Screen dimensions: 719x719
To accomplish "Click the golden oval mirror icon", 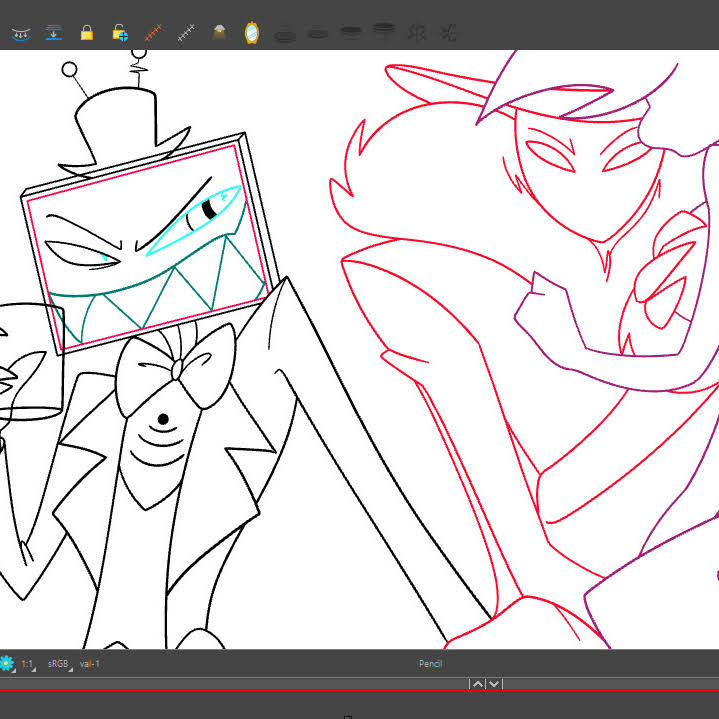I will pos(252,33).
